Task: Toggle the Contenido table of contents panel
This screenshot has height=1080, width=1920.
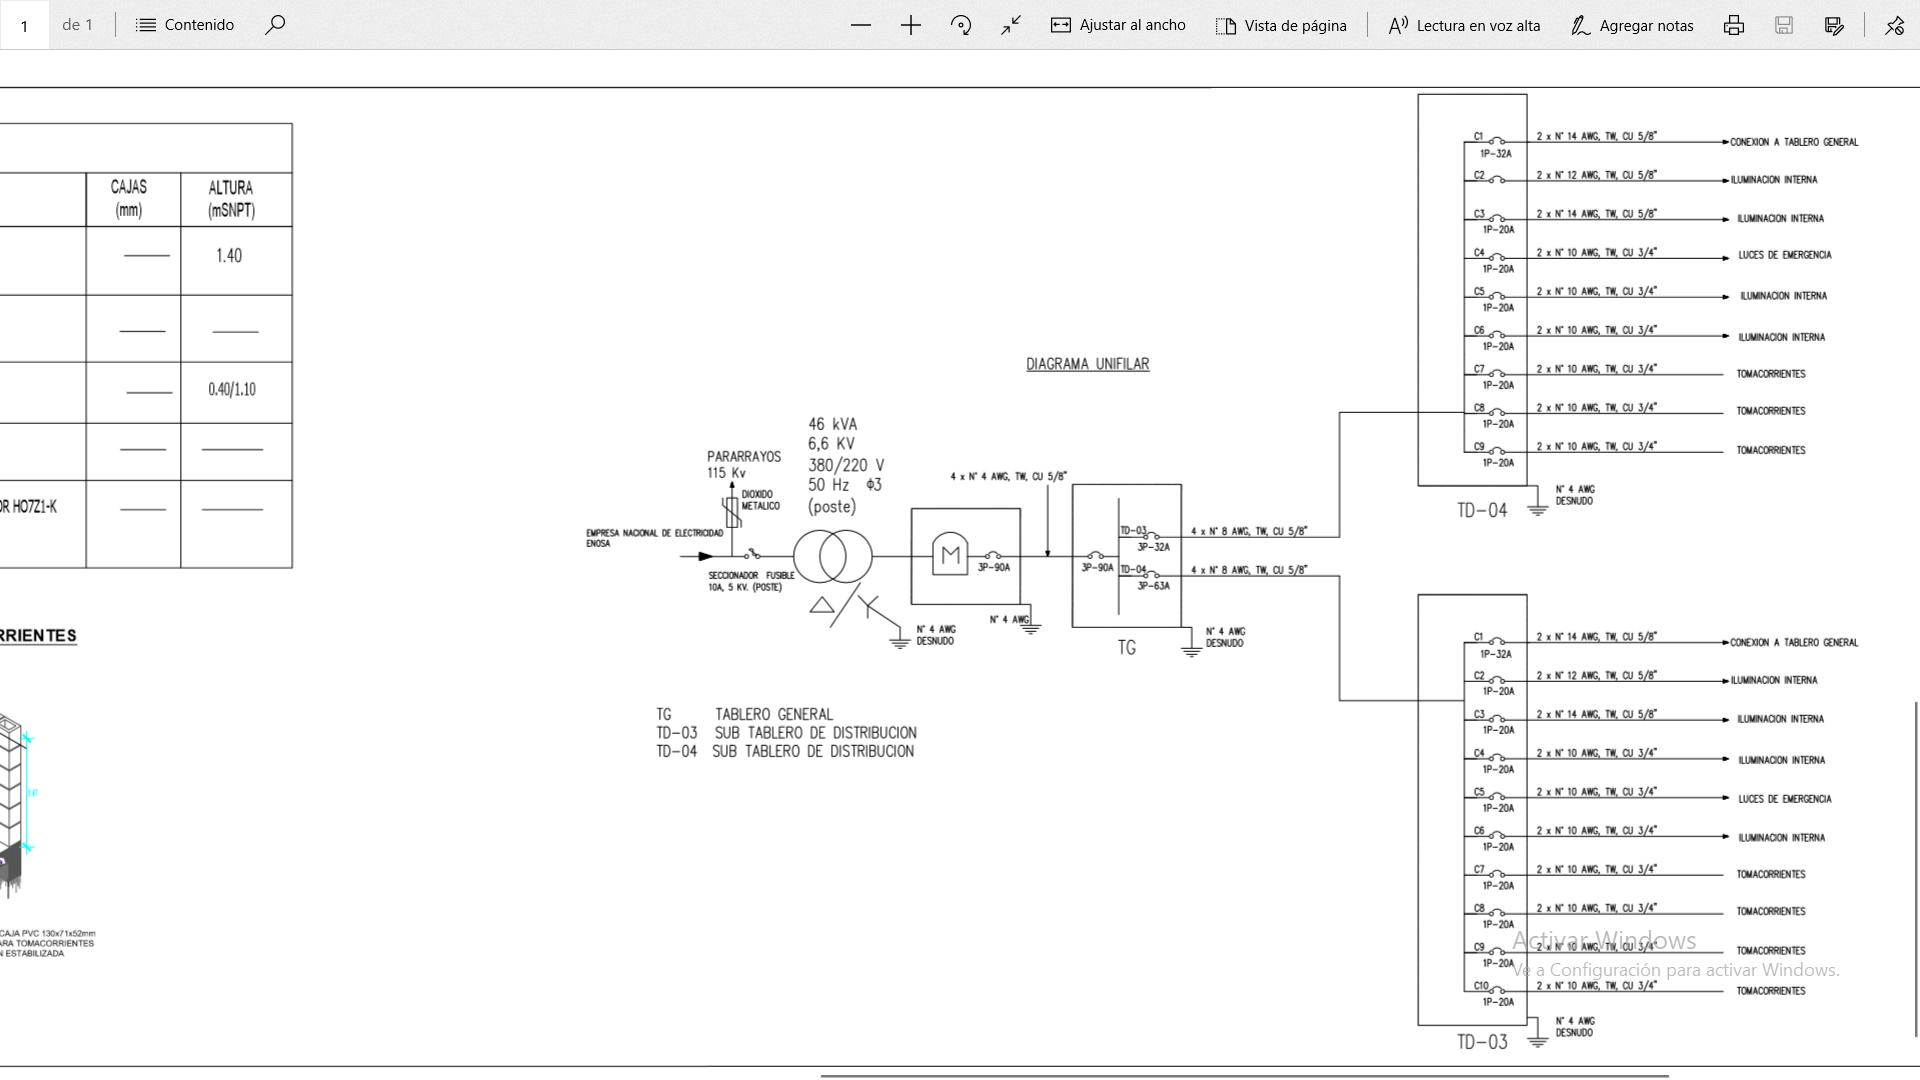Action: (186, 25)
